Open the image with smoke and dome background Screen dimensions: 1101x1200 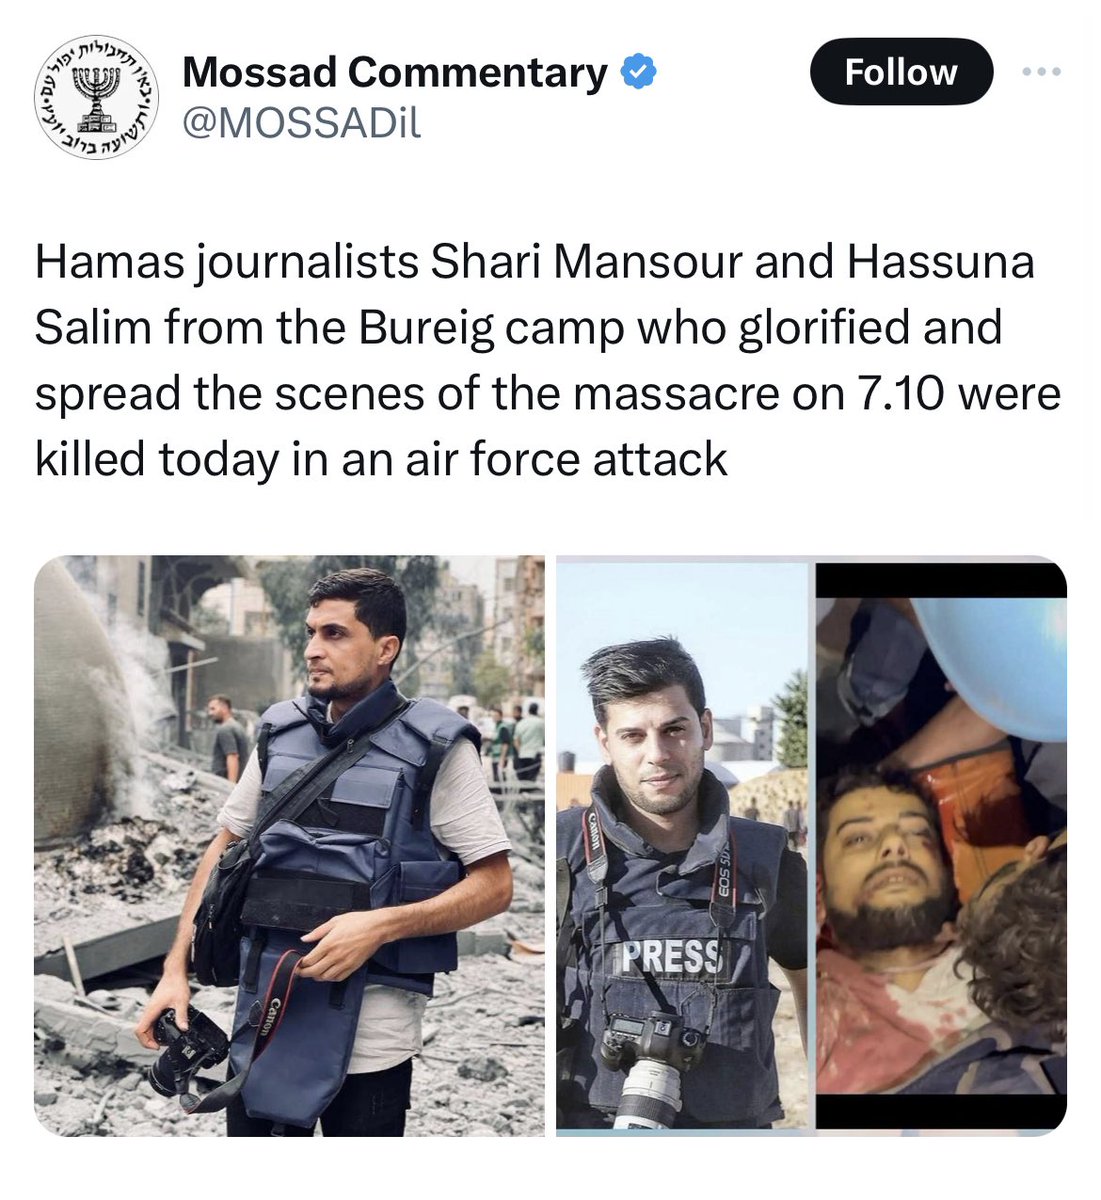point(289,846)
